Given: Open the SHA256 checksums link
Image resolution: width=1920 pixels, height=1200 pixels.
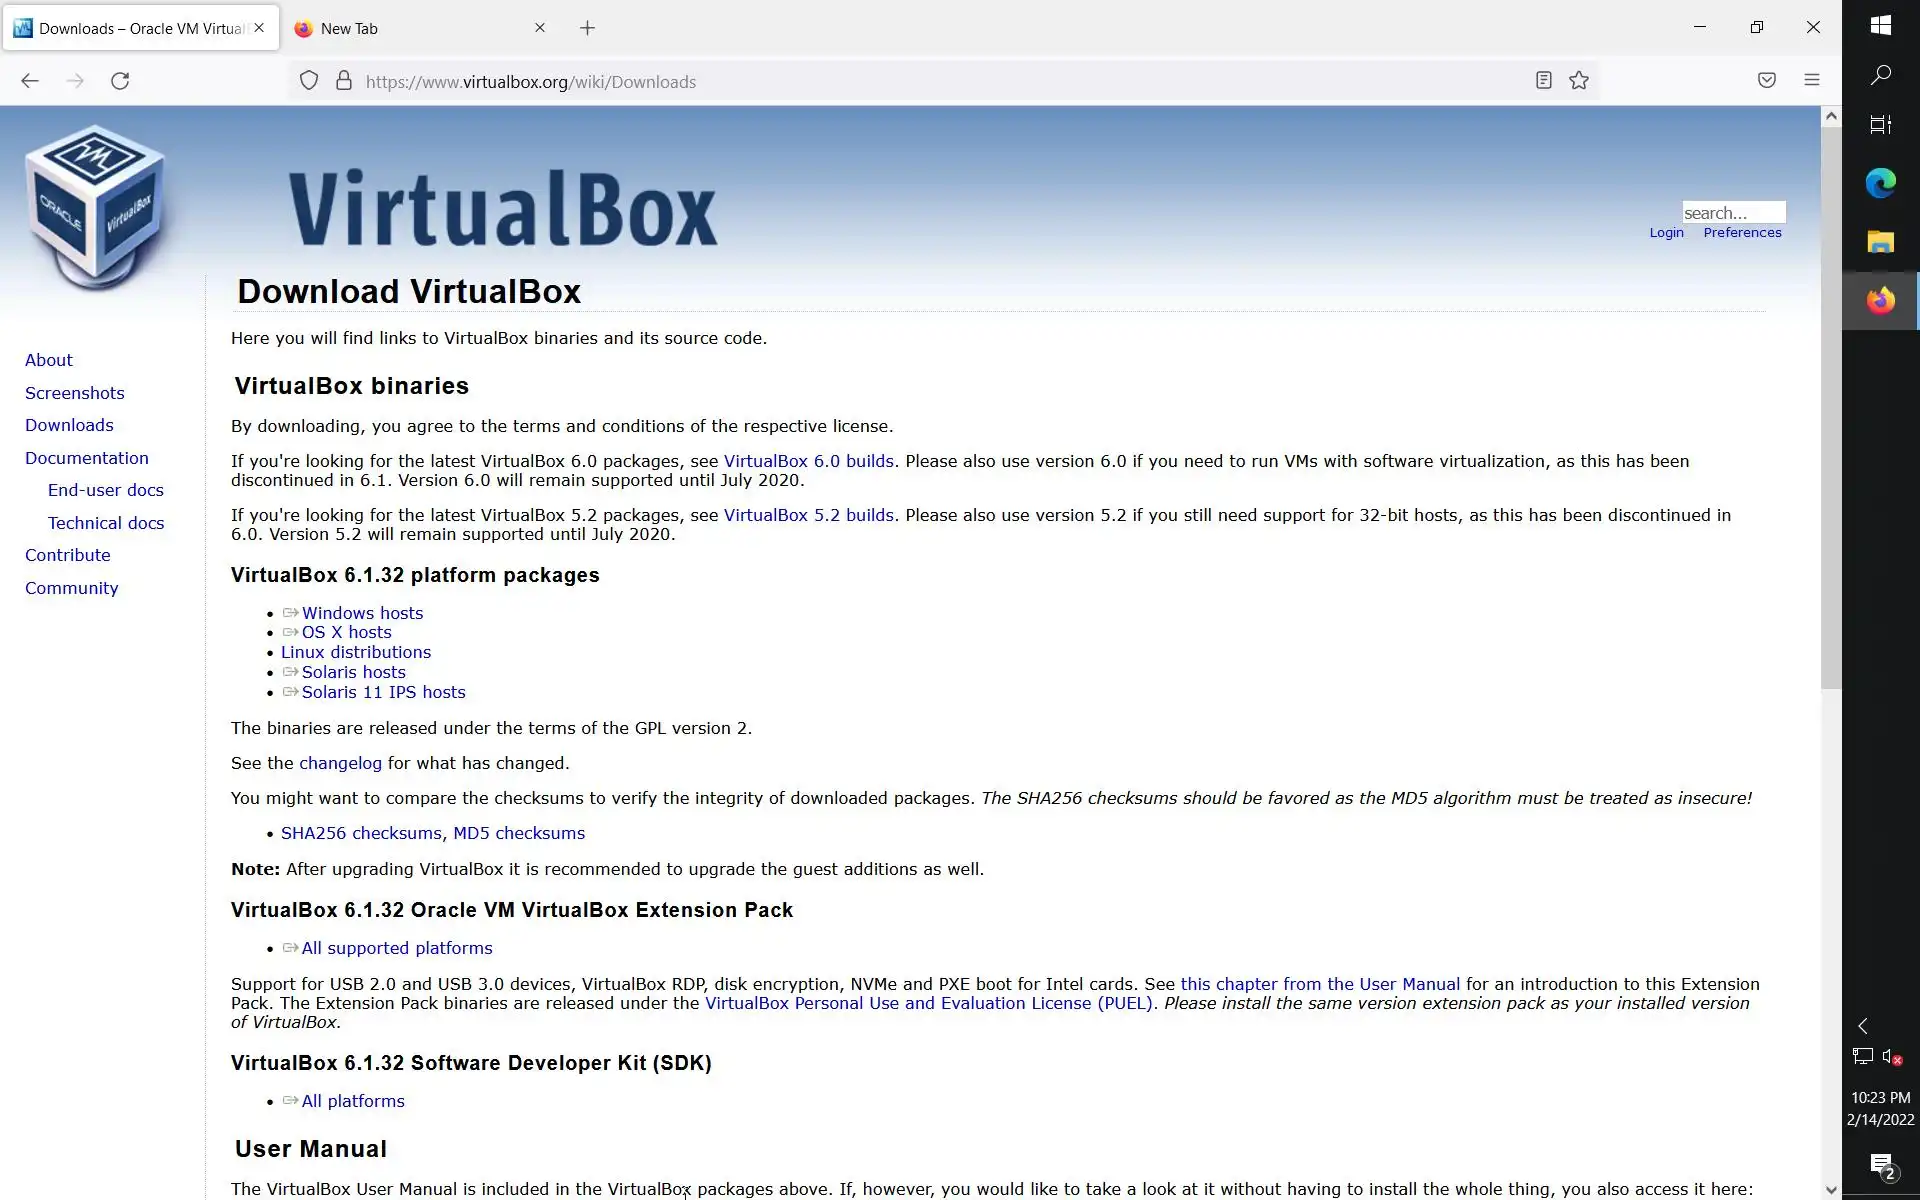Looking at the screenshot, I should 360,833.
